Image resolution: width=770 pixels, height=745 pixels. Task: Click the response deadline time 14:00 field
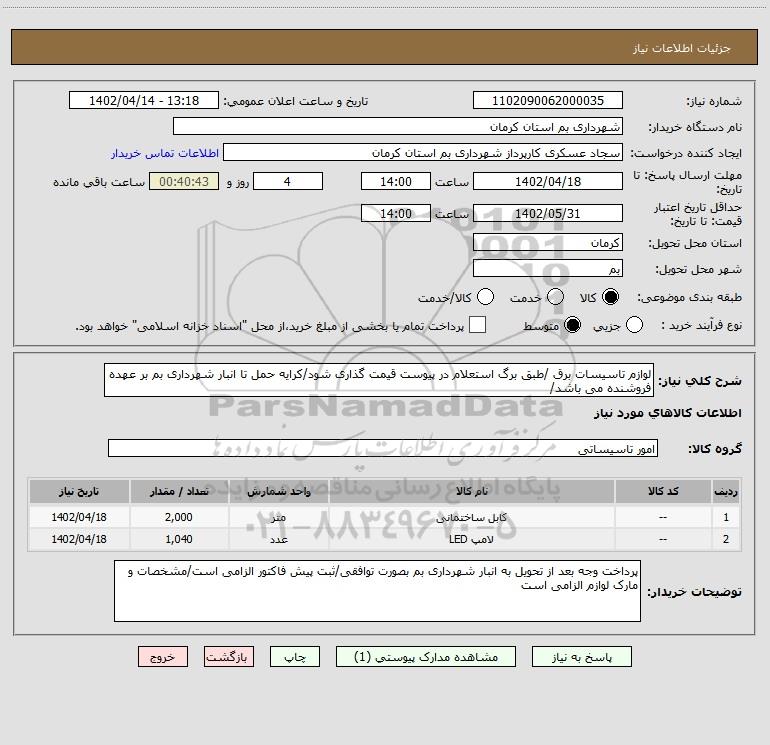[396, 181]
